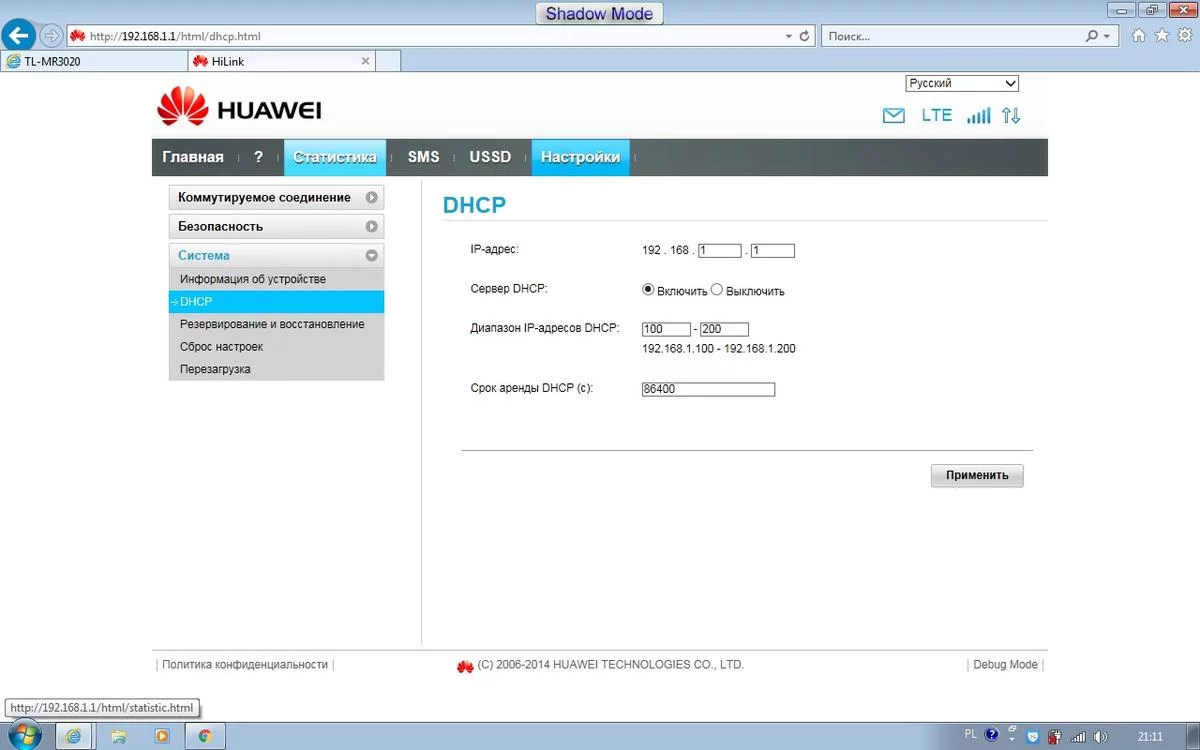Click the Huawei logo at top left
Image resolution: width=1200 pixels, height=750 pixels.
[x=239, y=108]
